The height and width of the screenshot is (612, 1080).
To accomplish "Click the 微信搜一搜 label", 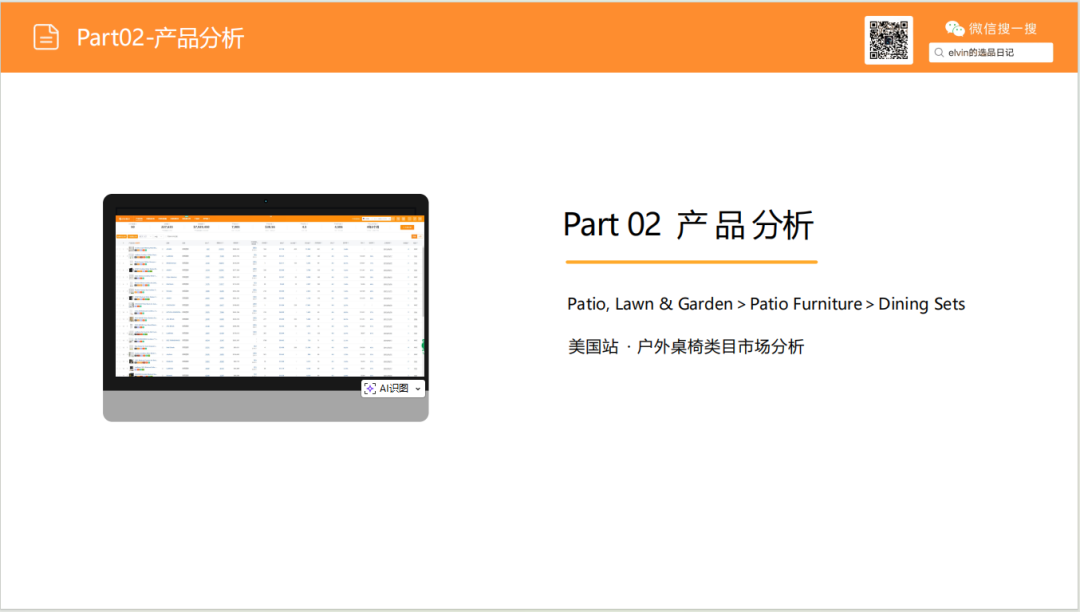I will point(1003,28).
